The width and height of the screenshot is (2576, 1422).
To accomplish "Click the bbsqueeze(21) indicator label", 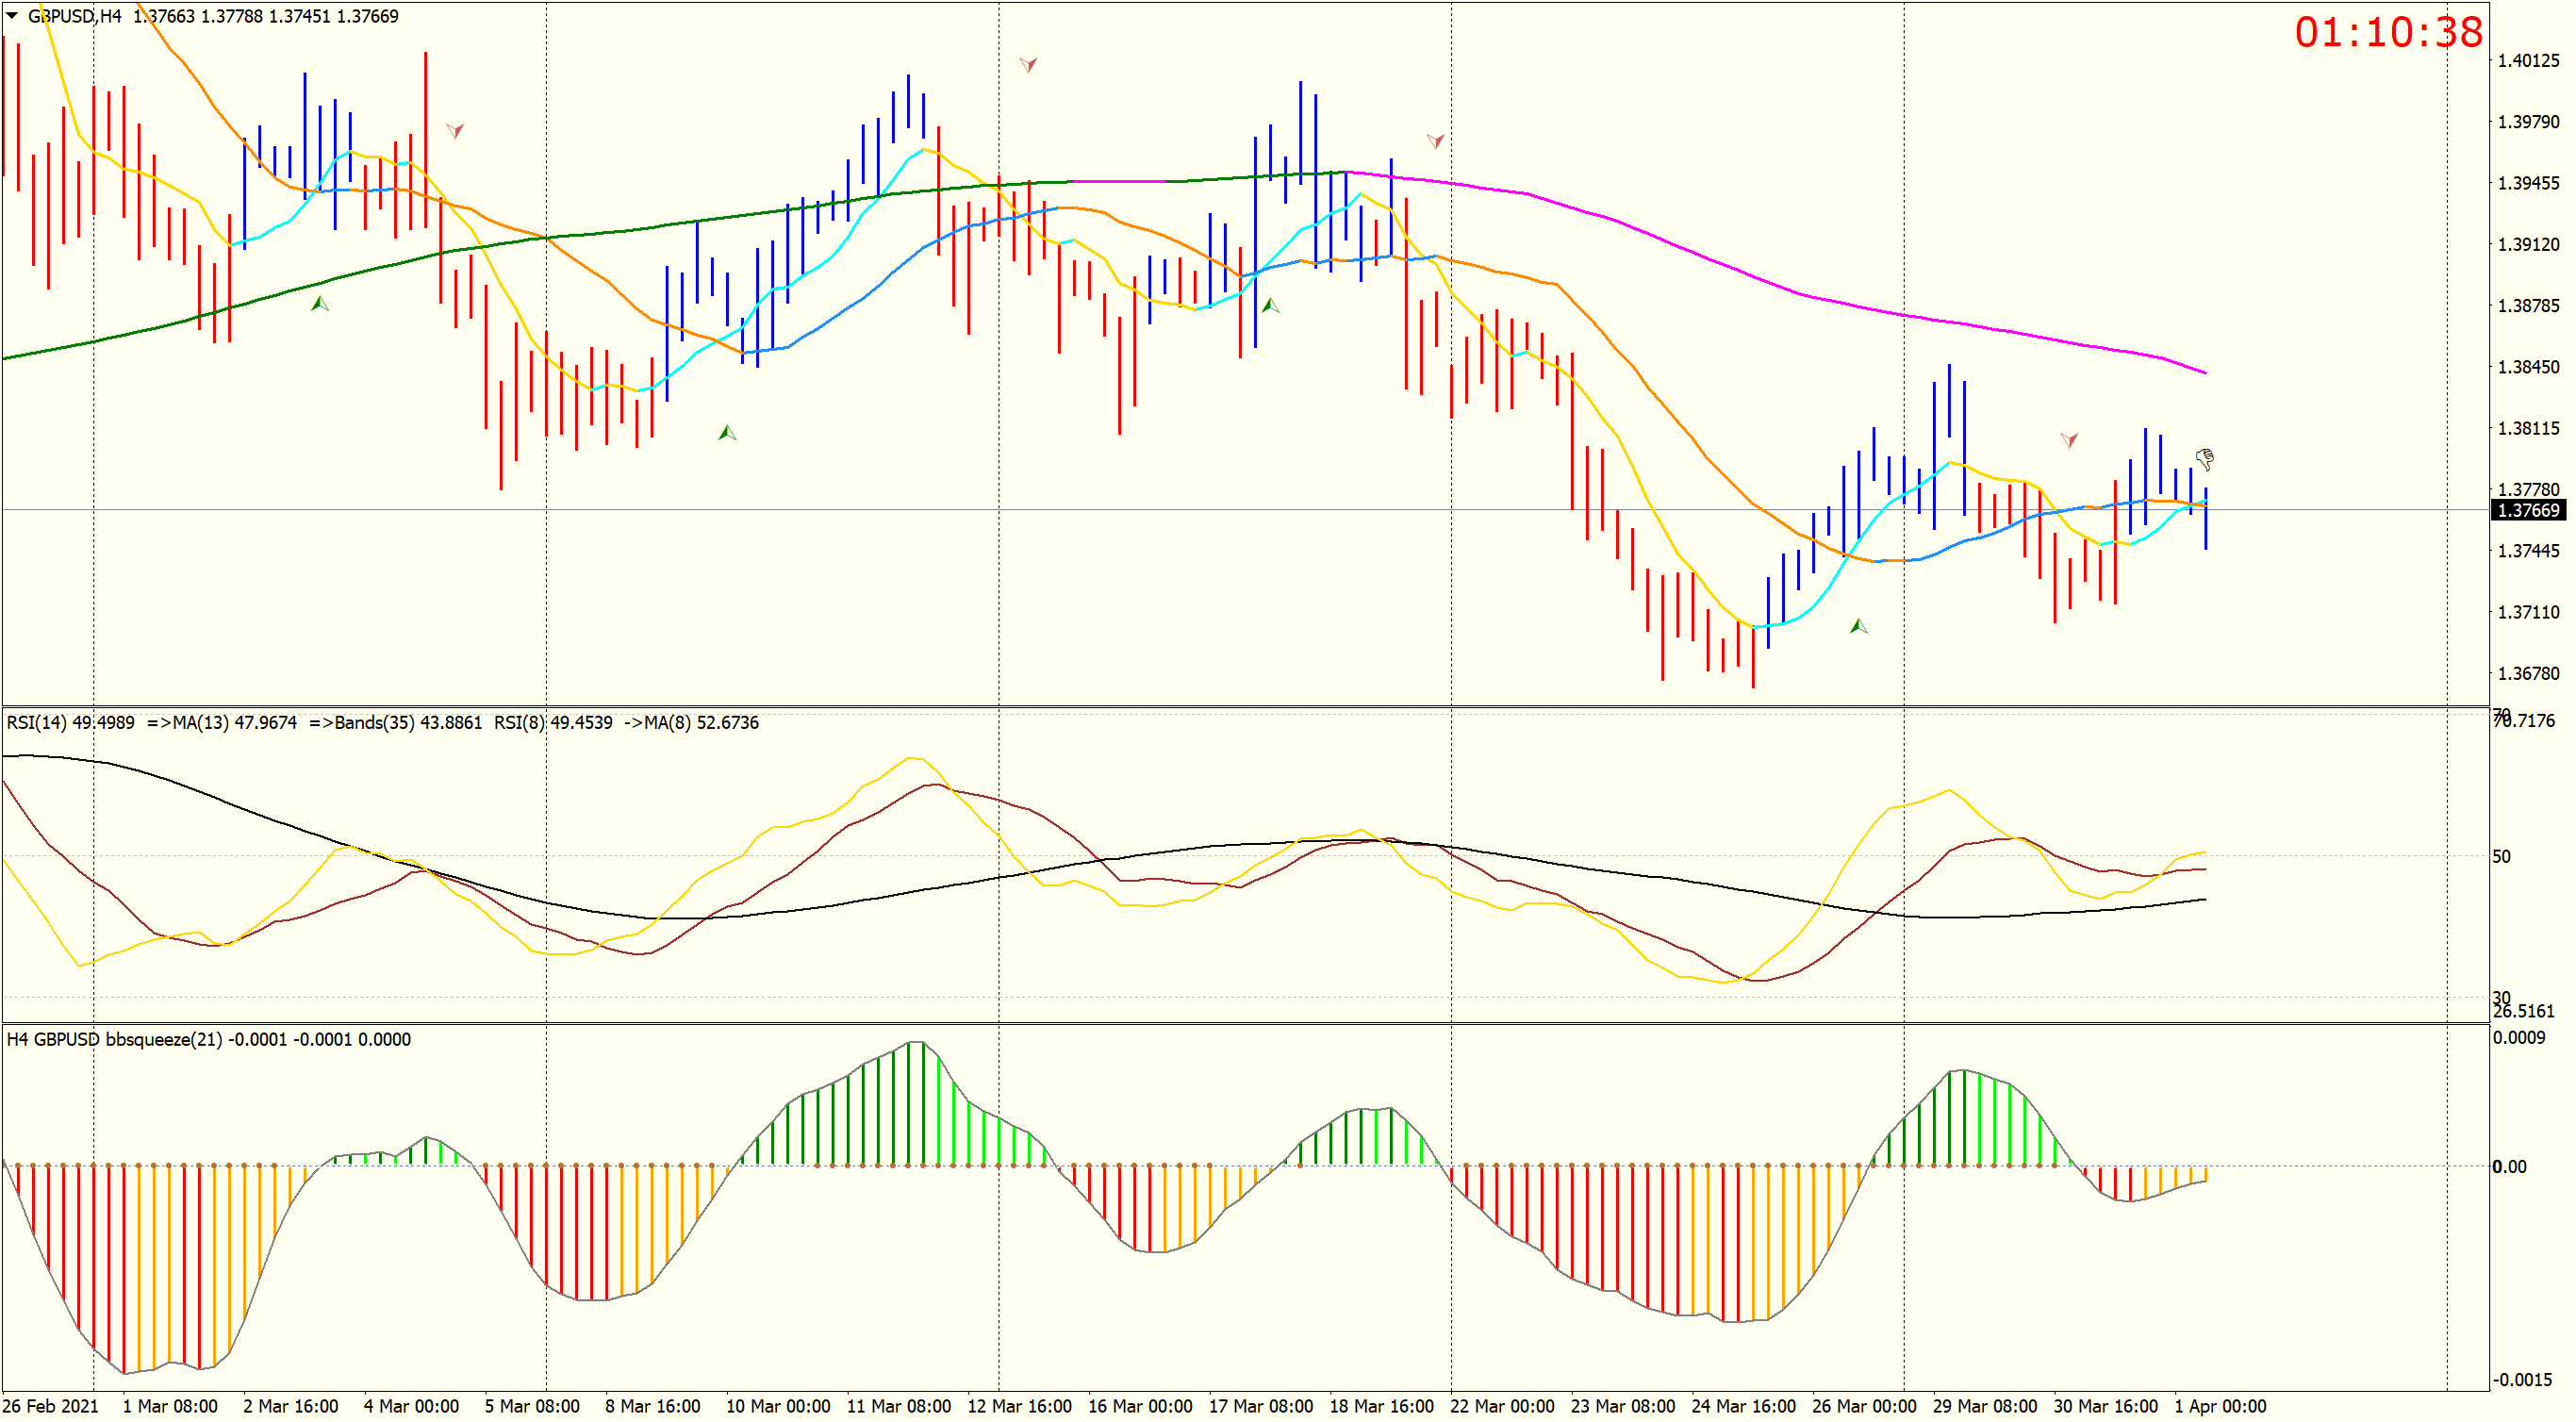I will click(x=163, y=1039).
